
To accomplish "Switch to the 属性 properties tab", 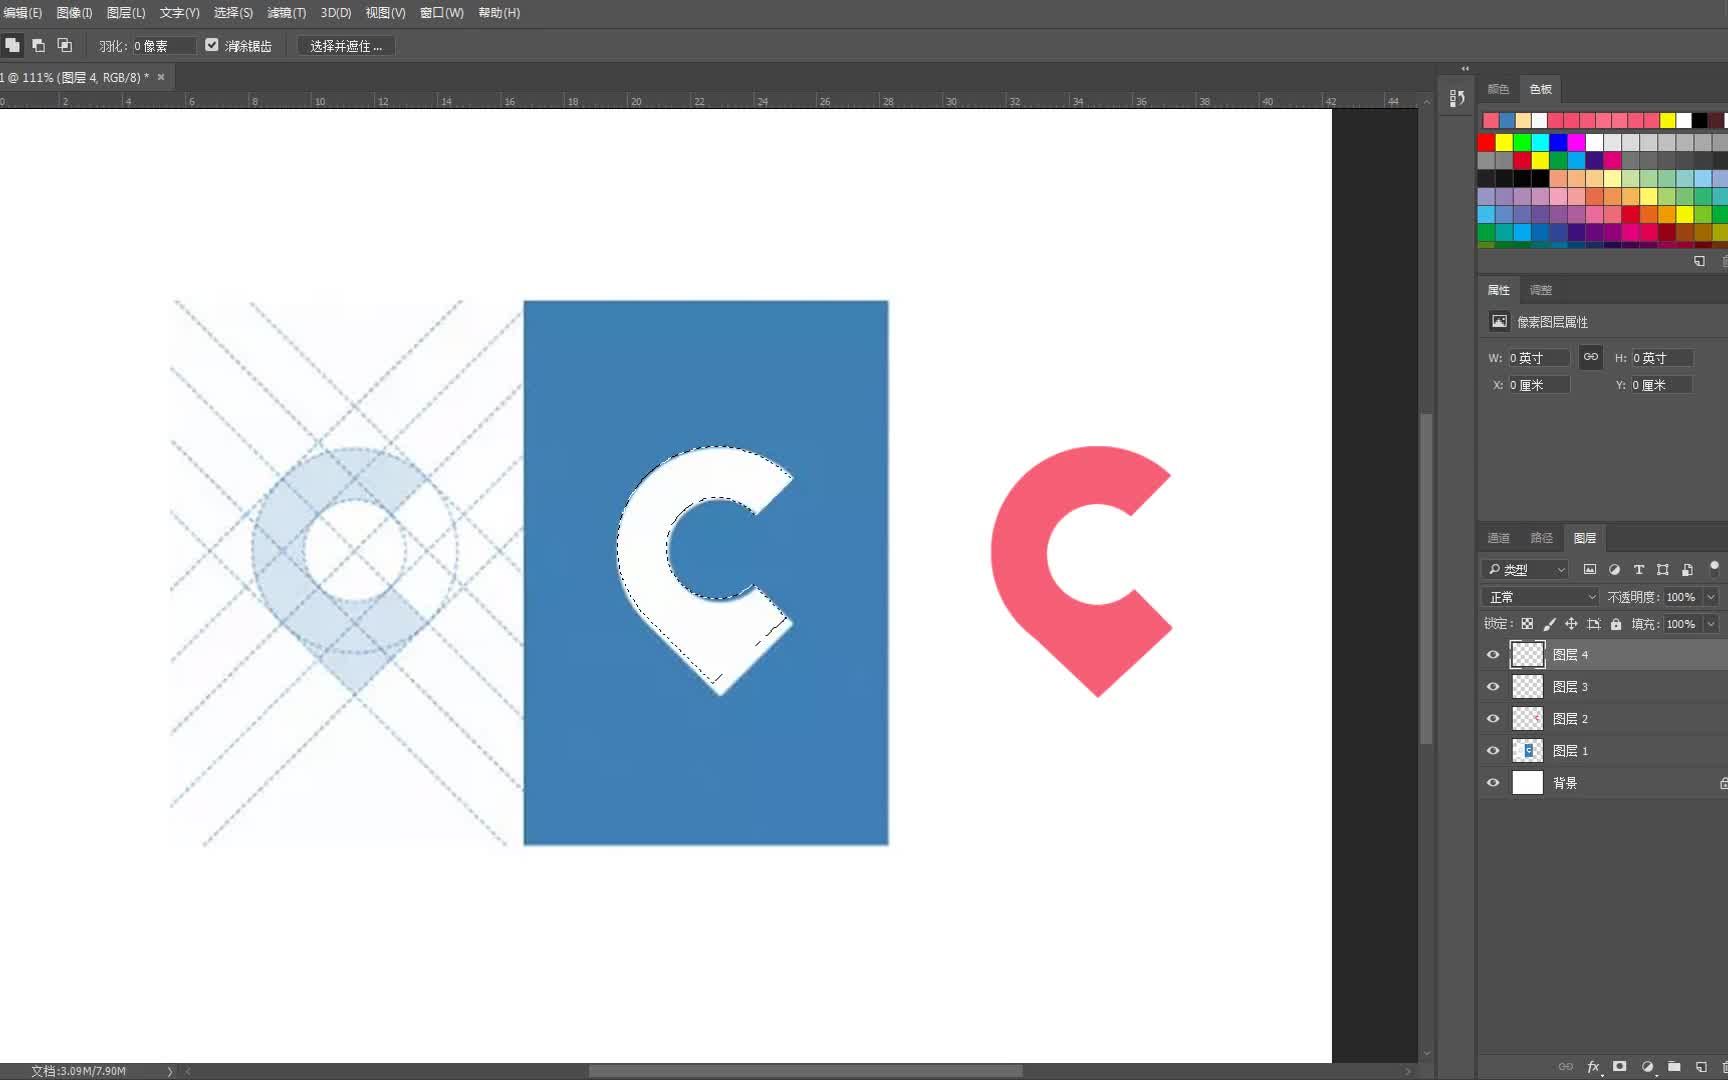I will [x=1499, y=290].
